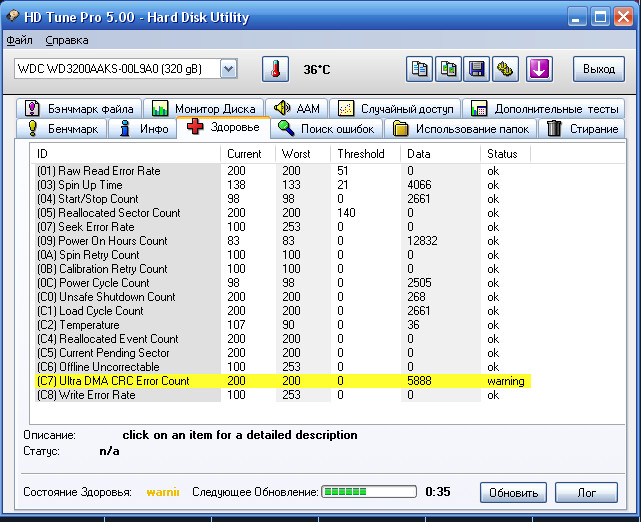
Task: Open the Справка menu
Action: [x=67, y=40]
